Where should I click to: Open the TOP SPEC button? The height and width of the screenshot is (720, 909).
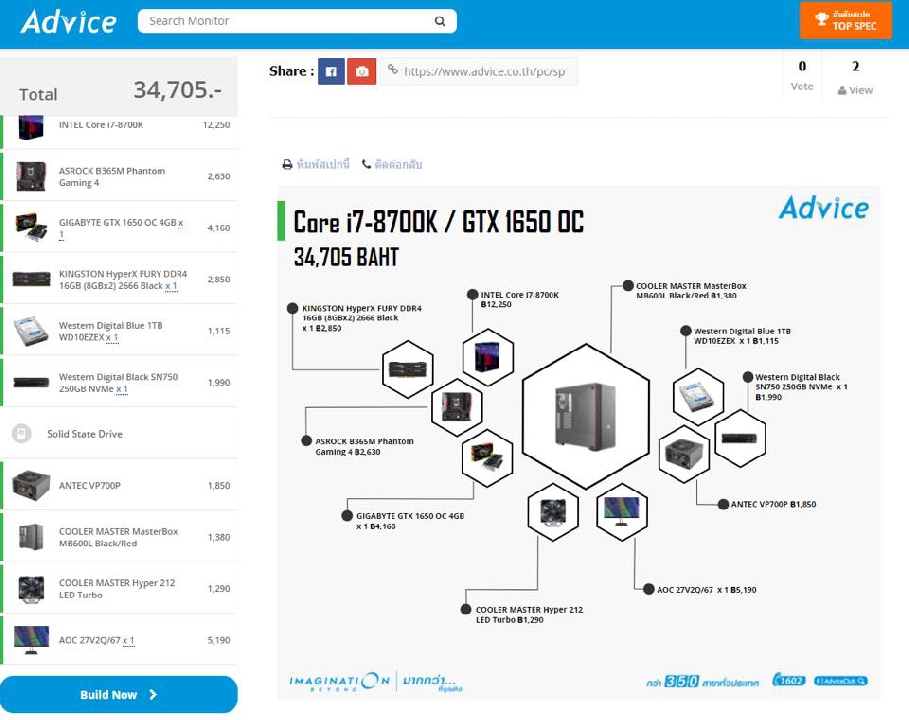click(x=846, y=20)
